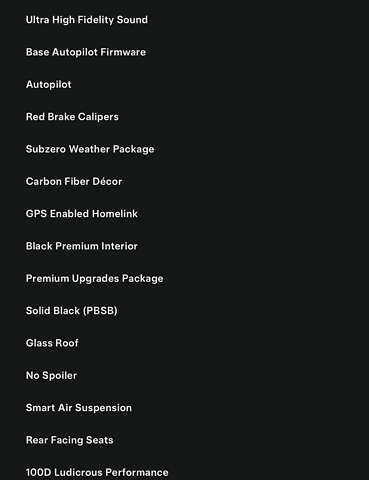Select Carbon Fiber Décor item

point(74,181)
